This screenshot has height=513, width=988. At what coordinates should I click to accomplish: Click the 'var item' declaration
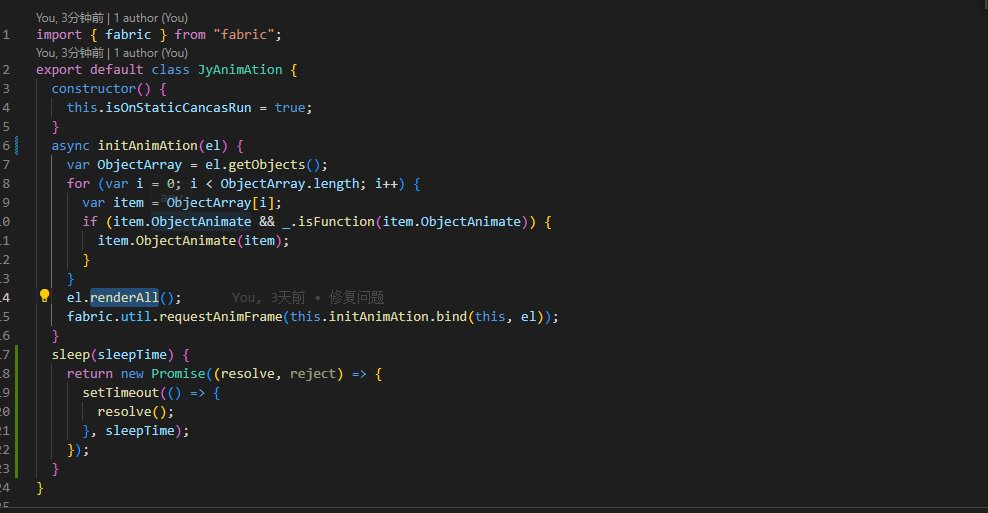113,203
